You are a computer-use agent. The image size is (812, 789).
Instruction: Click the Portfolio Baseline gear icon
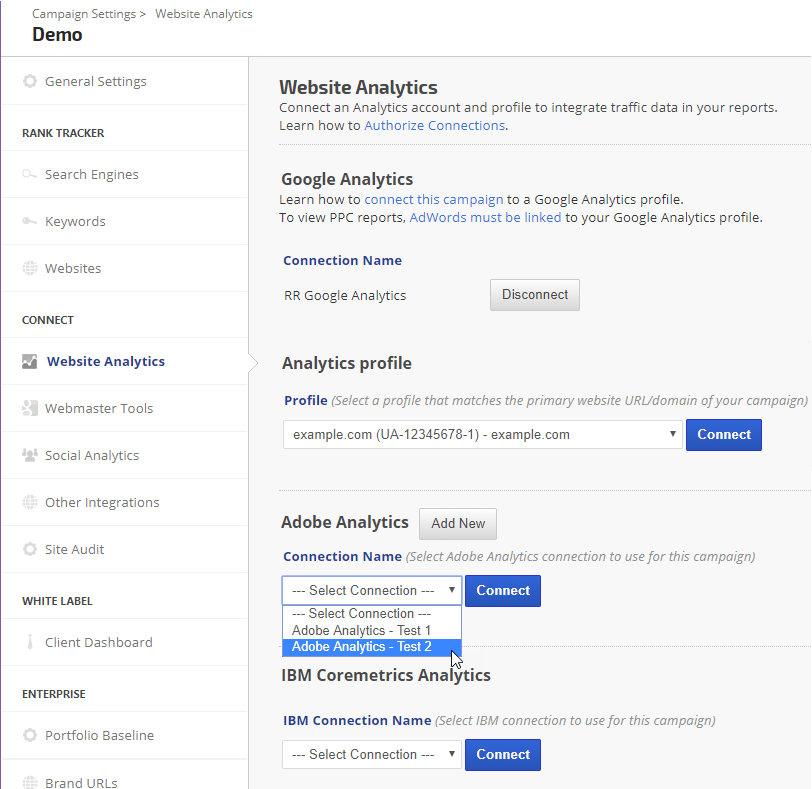(30, 736)
